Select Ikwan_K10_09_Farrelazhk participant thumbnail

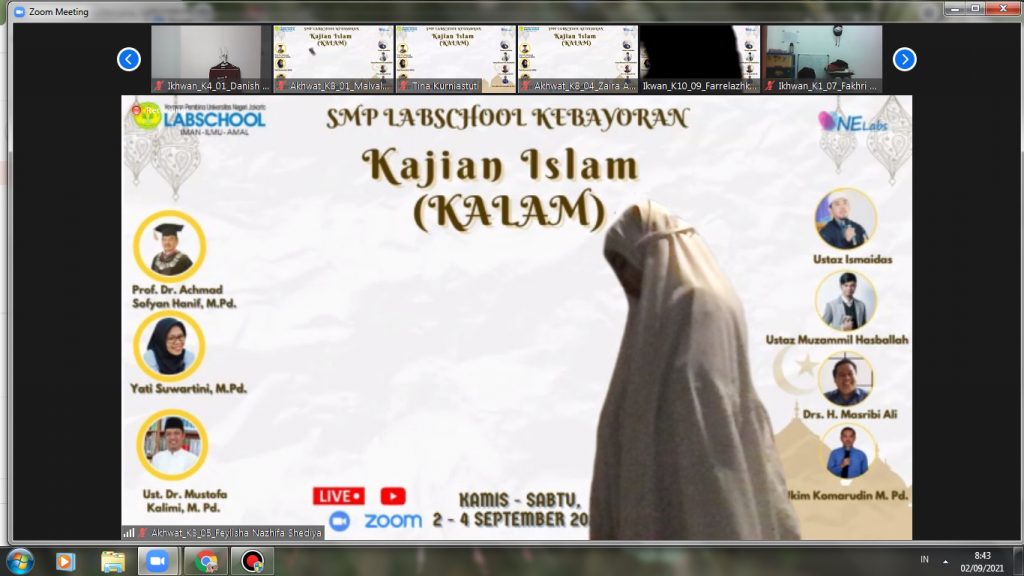699,58
